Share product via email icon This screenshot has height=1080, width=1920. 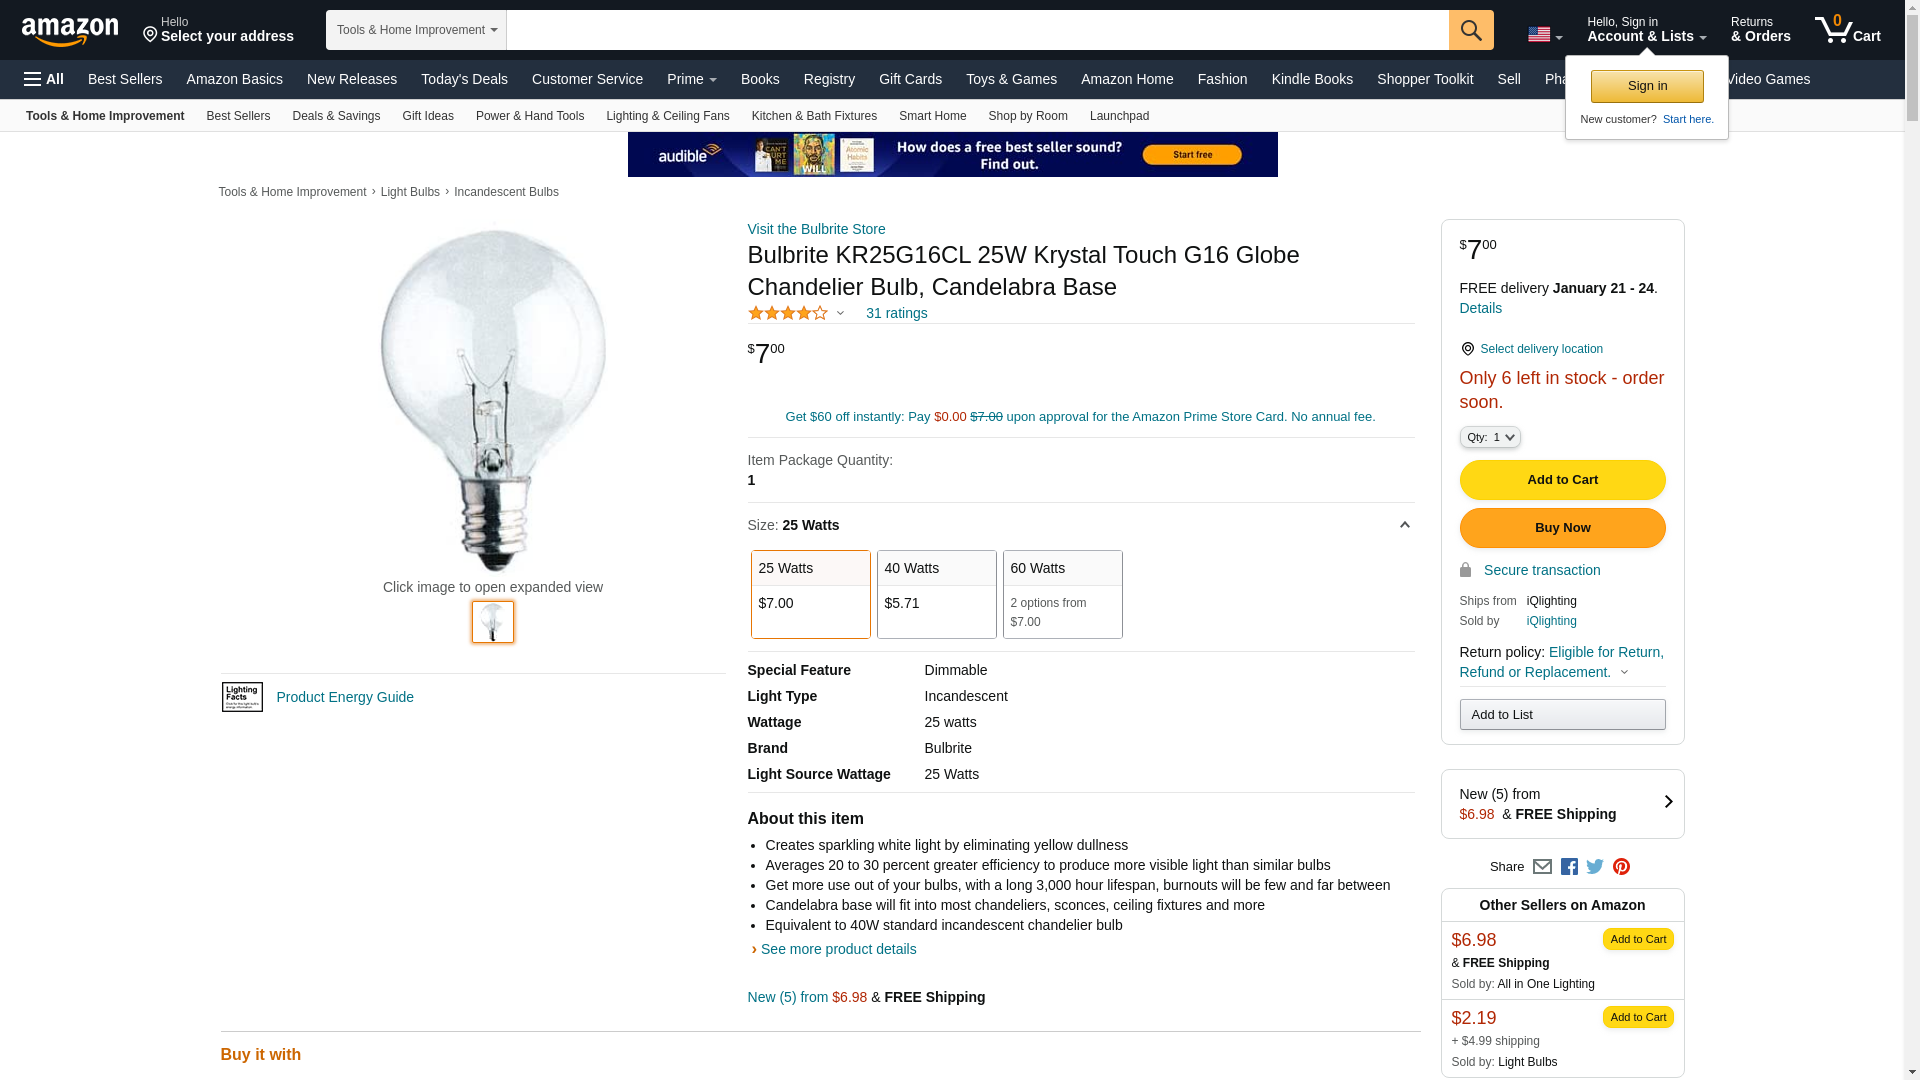[1542, 867]
